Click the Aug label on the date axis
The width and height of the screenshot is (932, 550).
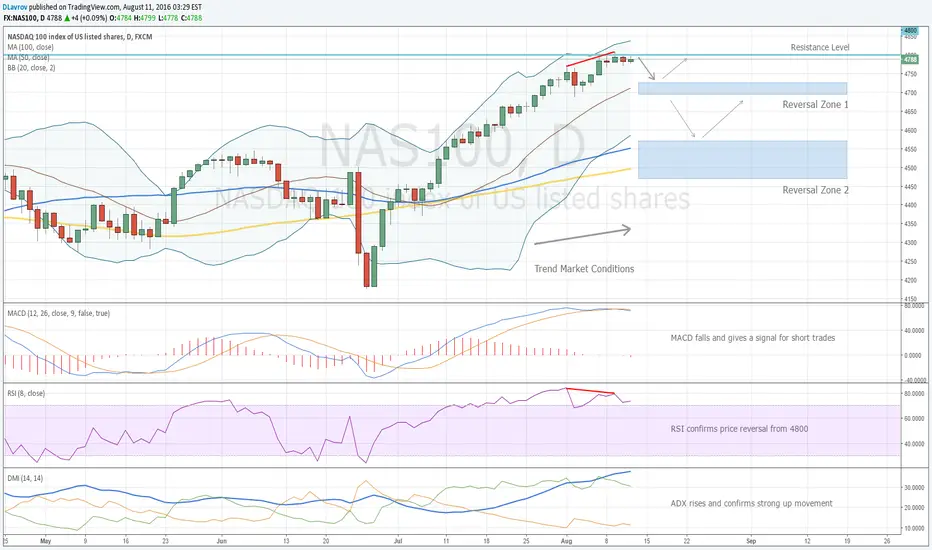pyautogui.click(x=566, y=541)
